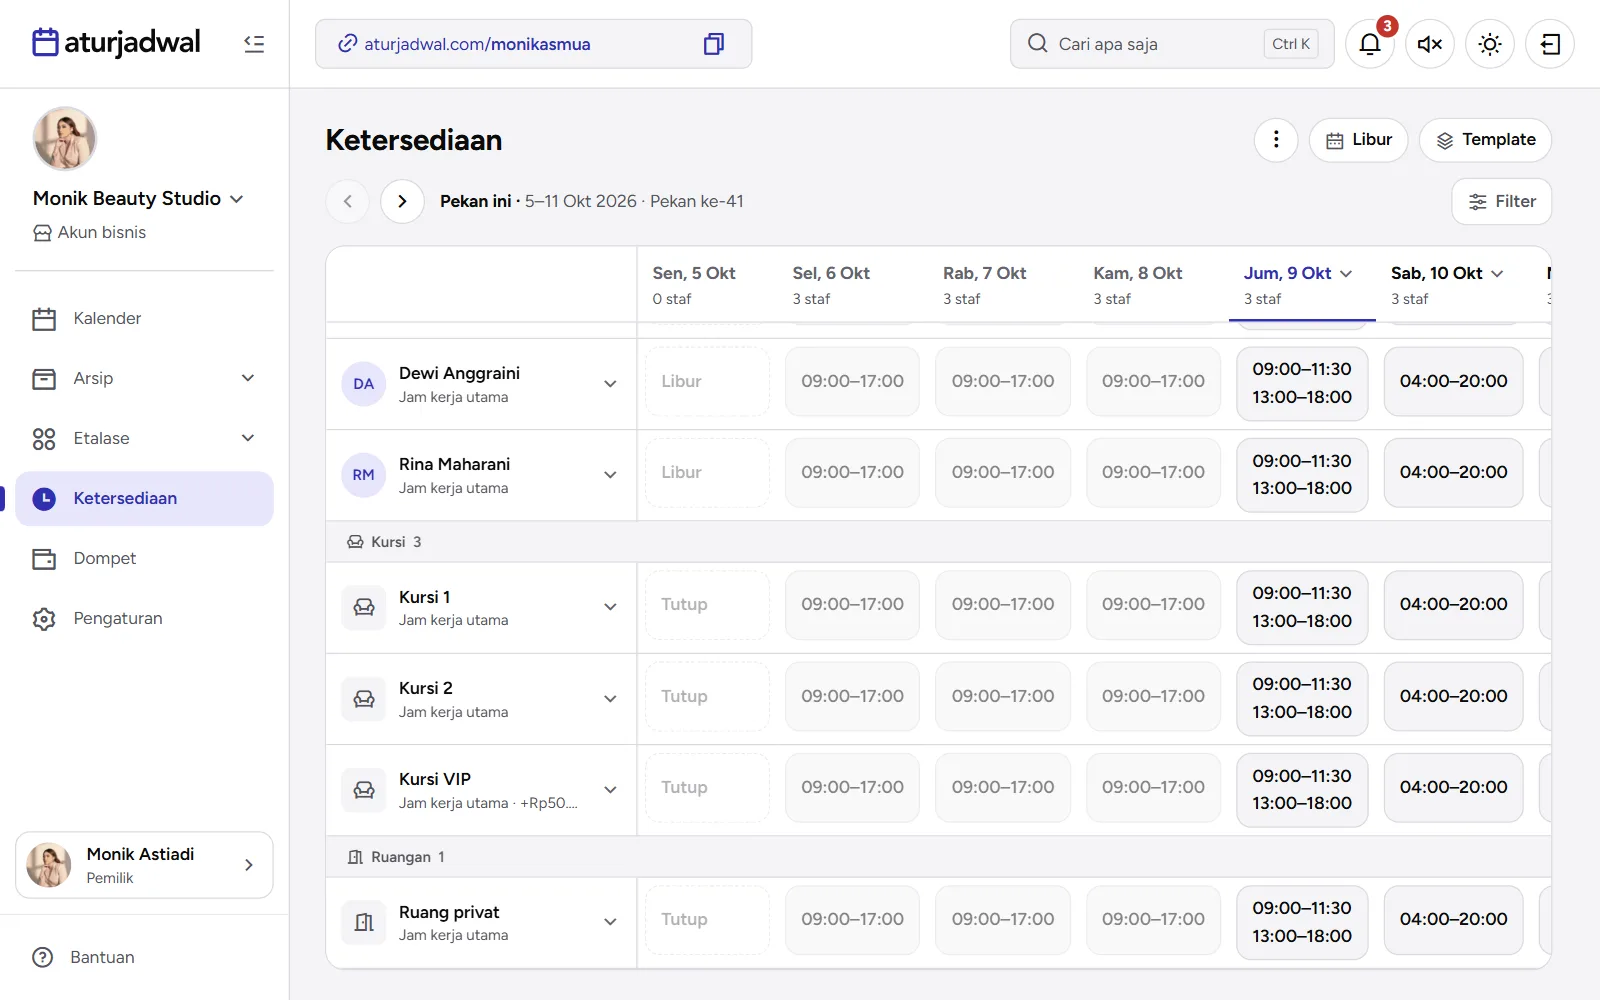Open the Sab, 10 Okt column dropdown

point(1497,273)
